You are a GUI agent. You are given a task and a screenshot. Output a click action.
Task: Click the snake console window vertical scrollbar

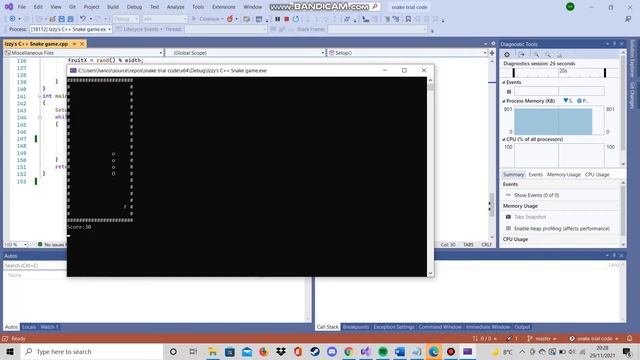point(430,177)
